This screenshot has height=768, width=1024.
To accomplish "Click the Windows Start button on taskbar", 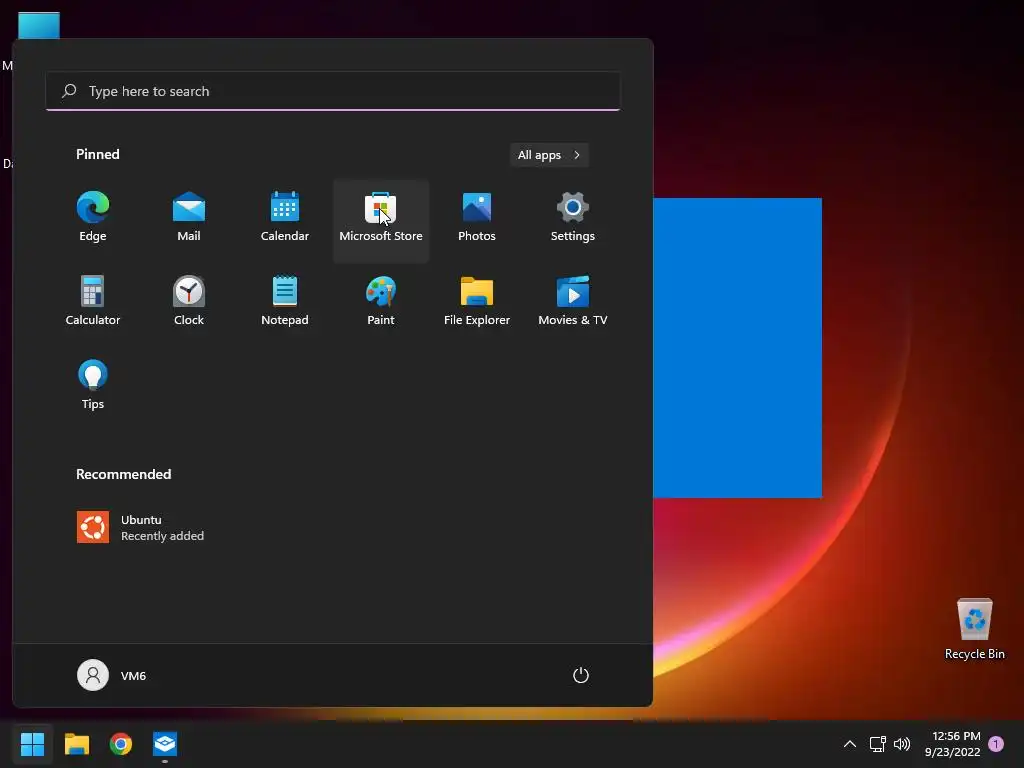I will [33, 744].
